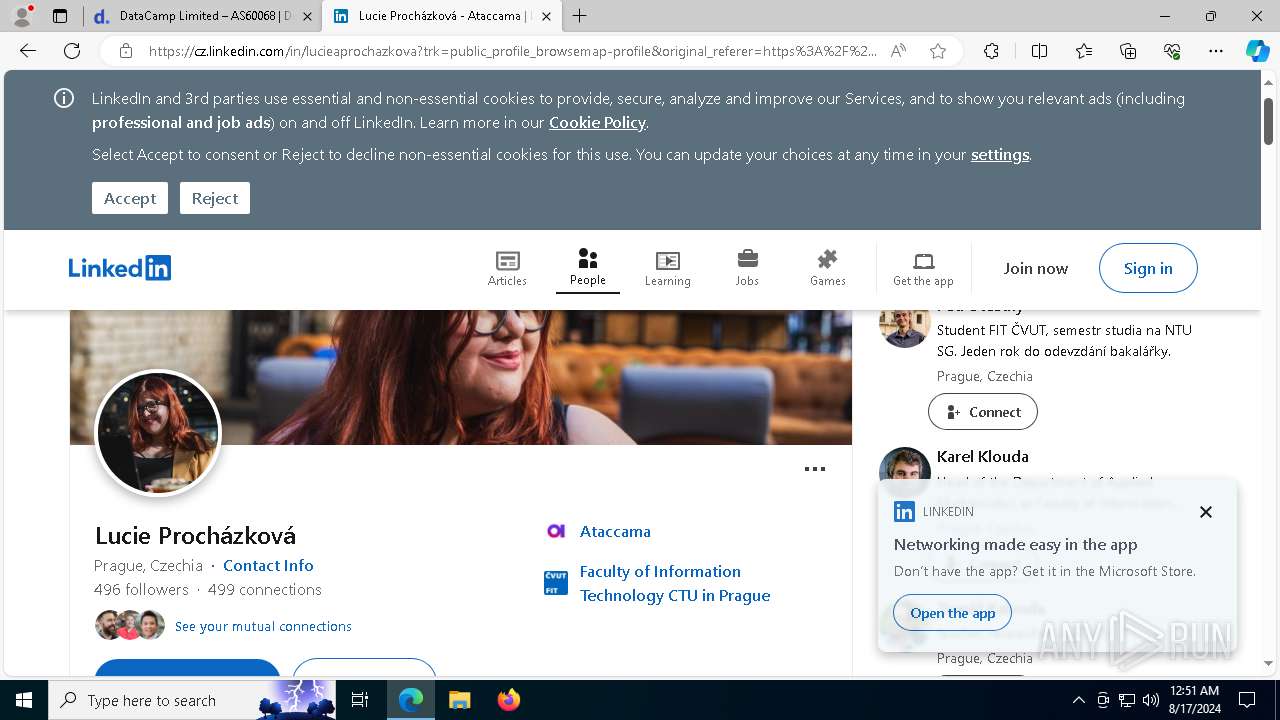Image resolution: width=1280 pixels, height=720 pixels.
Task: Close the Lucie Procházková tab
Action: coord(547,16)
